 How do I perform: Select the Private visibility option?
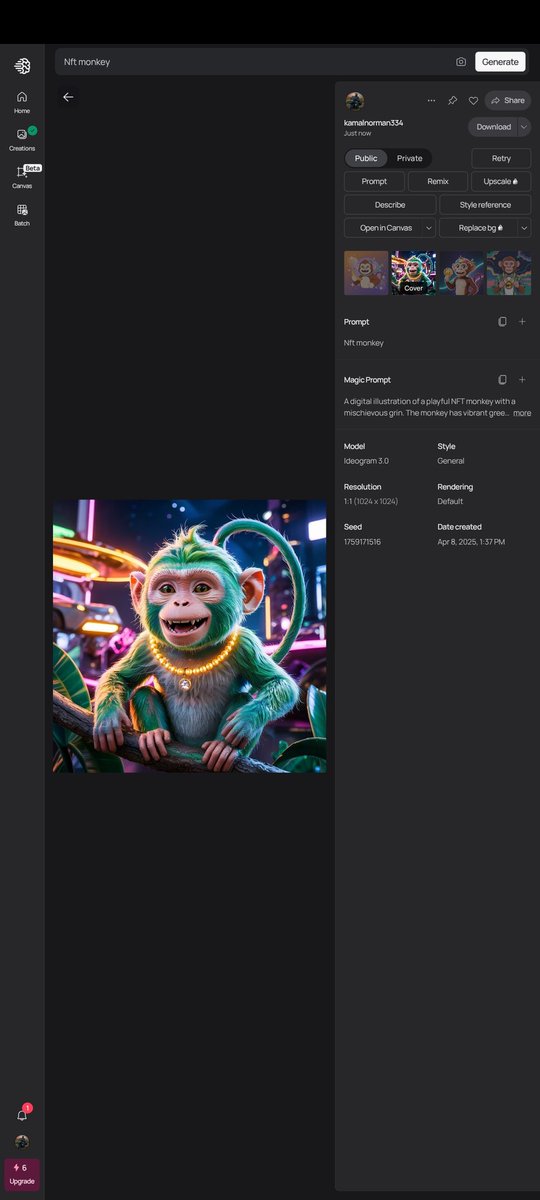pos(410,158)
